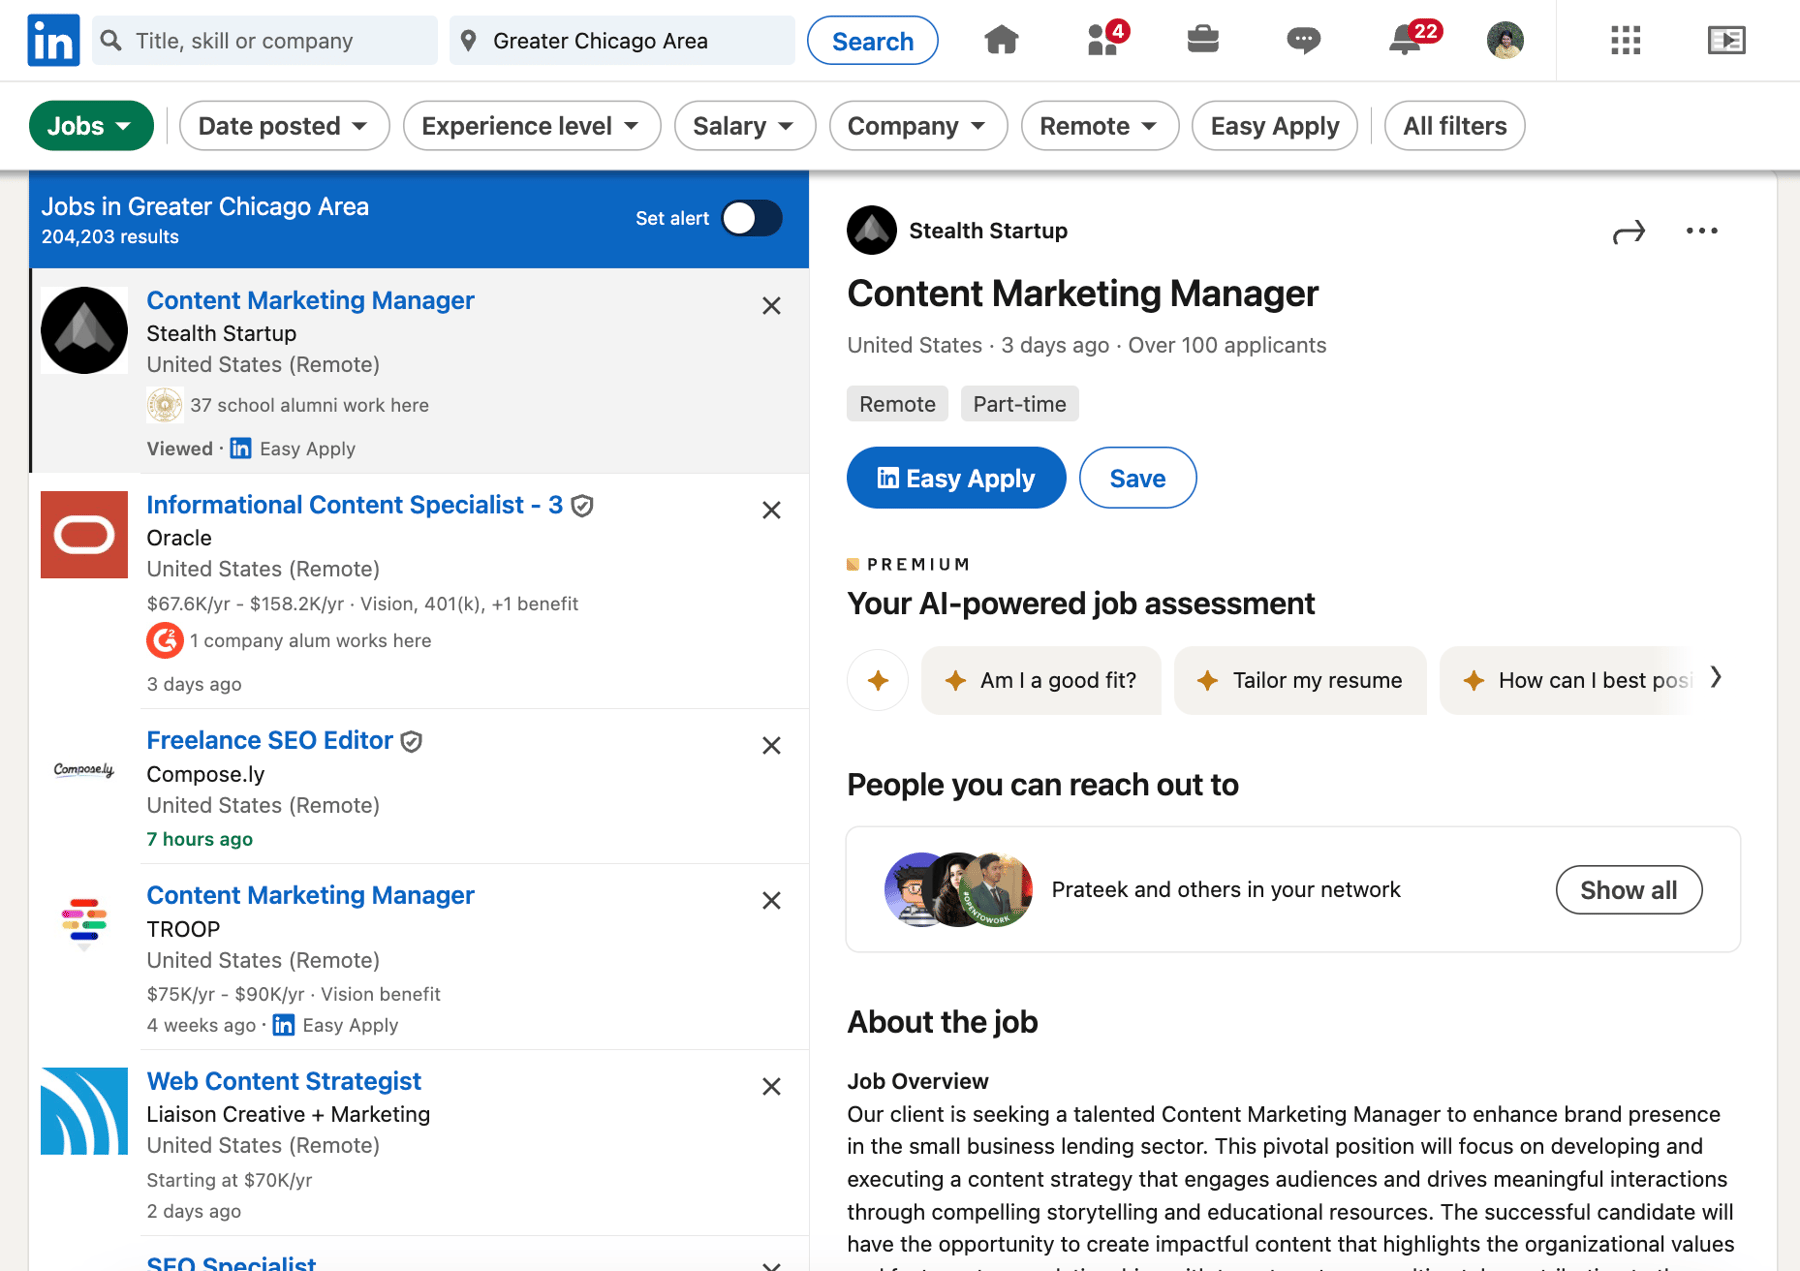Open the profile avatar menu
1800x1271 pixels.
coord(1505,40)
